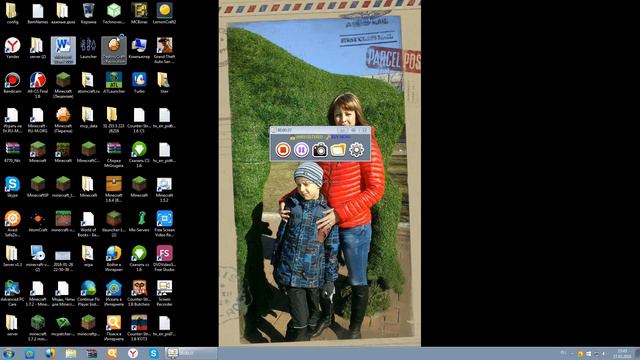Open the atomcraft.ru folder

point(88,83)
